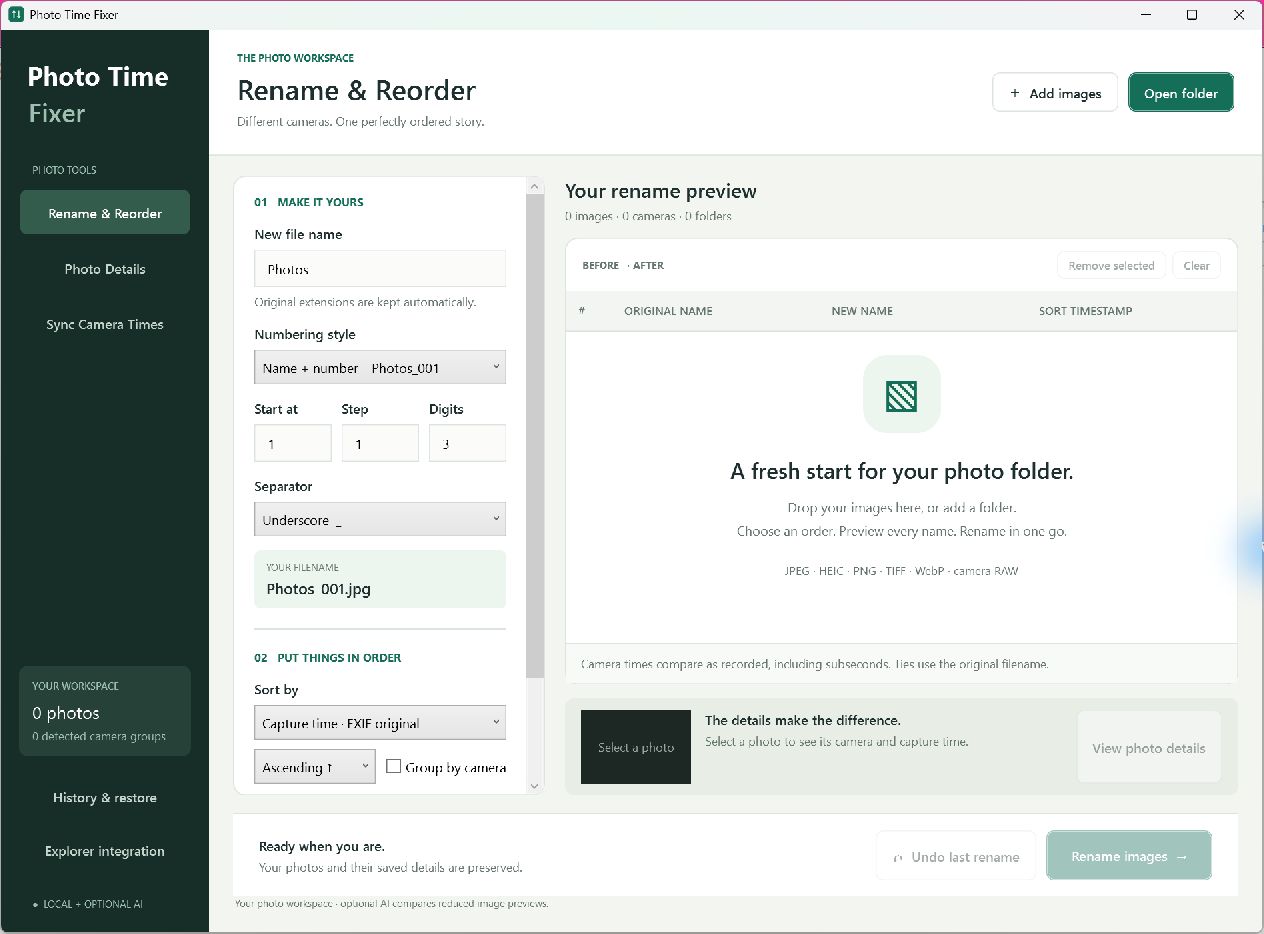Image resolution: width=1264 pixels, height=934 pixels.
Task: Click the Add images button
Action: (1055, 93)
